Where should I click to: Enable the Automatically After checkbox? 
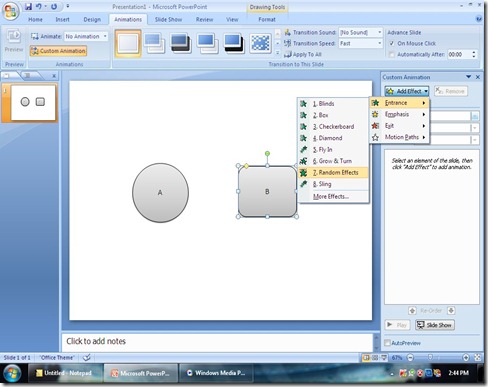coord(392,54)
